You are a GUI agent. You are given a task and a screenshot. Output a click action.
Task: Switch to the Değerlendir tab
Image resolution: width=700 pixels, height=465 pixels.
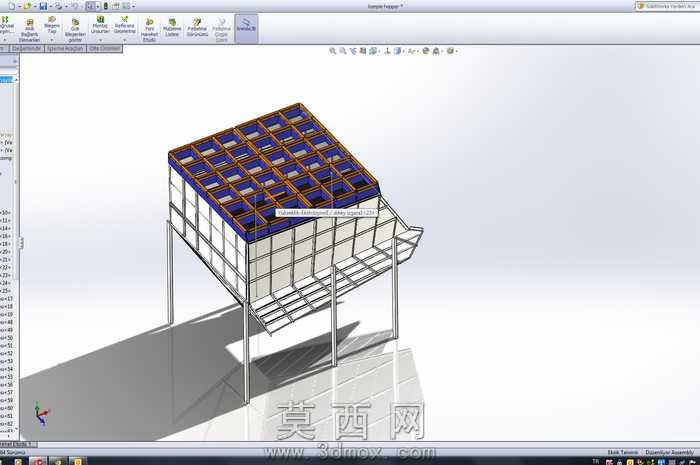point(26,48)
